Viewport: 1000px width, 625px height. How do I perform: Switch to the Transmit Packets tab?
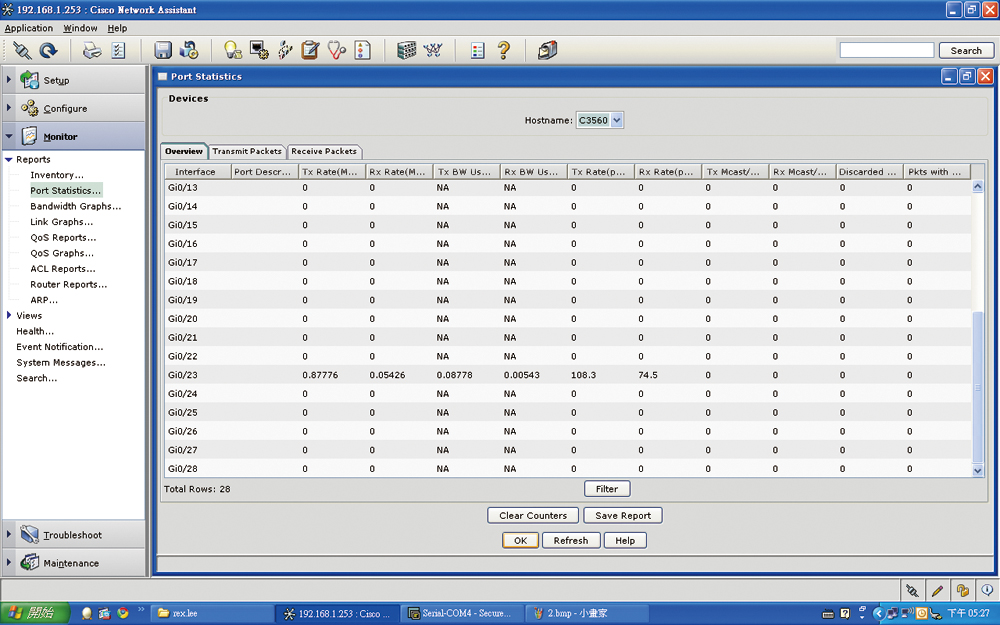point(247,151)
